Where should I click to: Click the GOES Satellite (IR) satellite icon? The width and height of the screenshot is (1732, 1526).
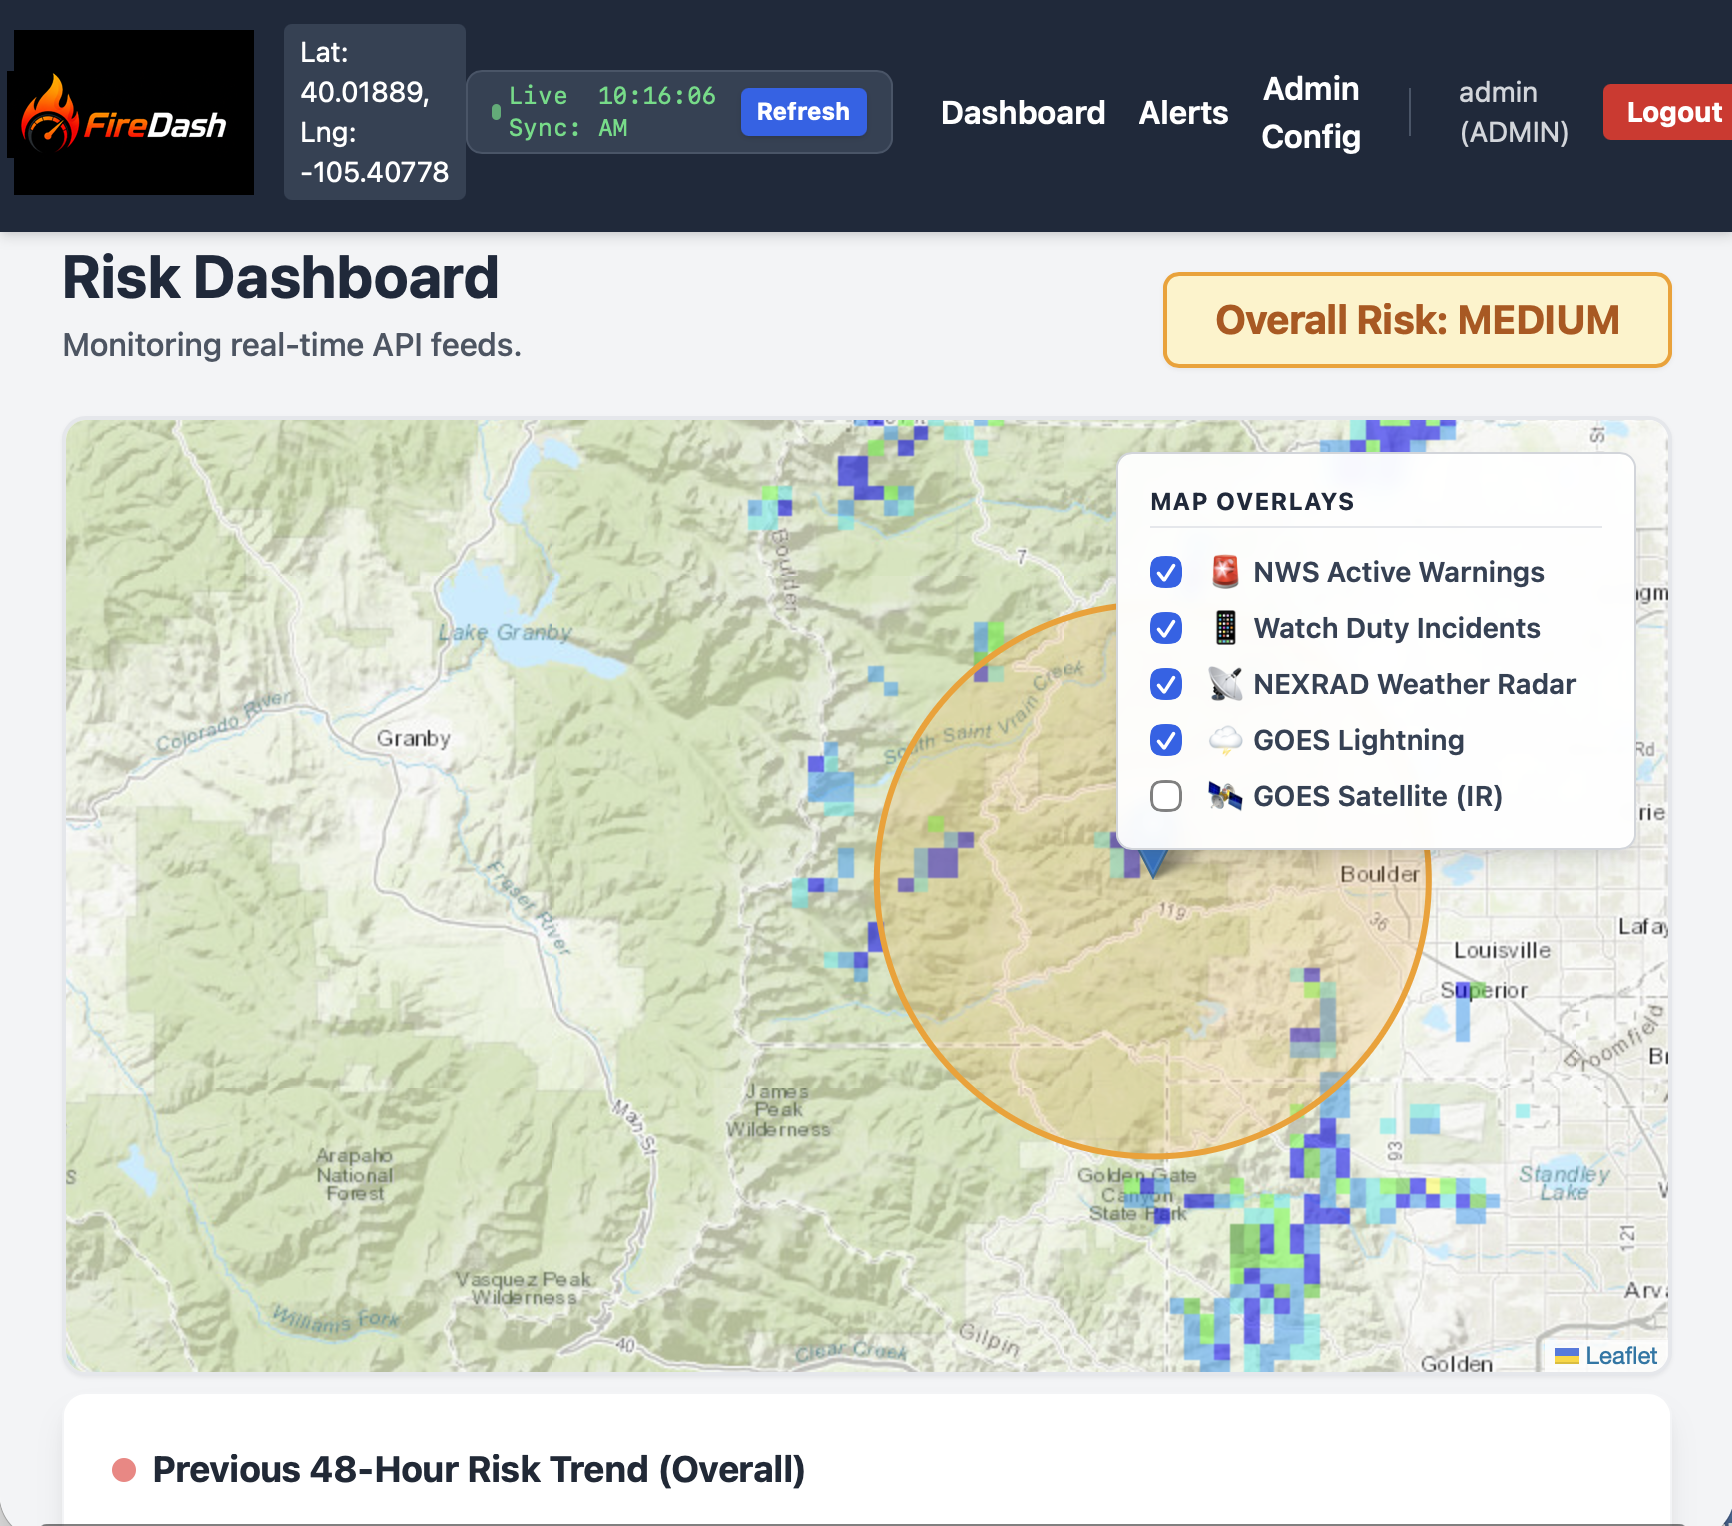coord(1225,796)
